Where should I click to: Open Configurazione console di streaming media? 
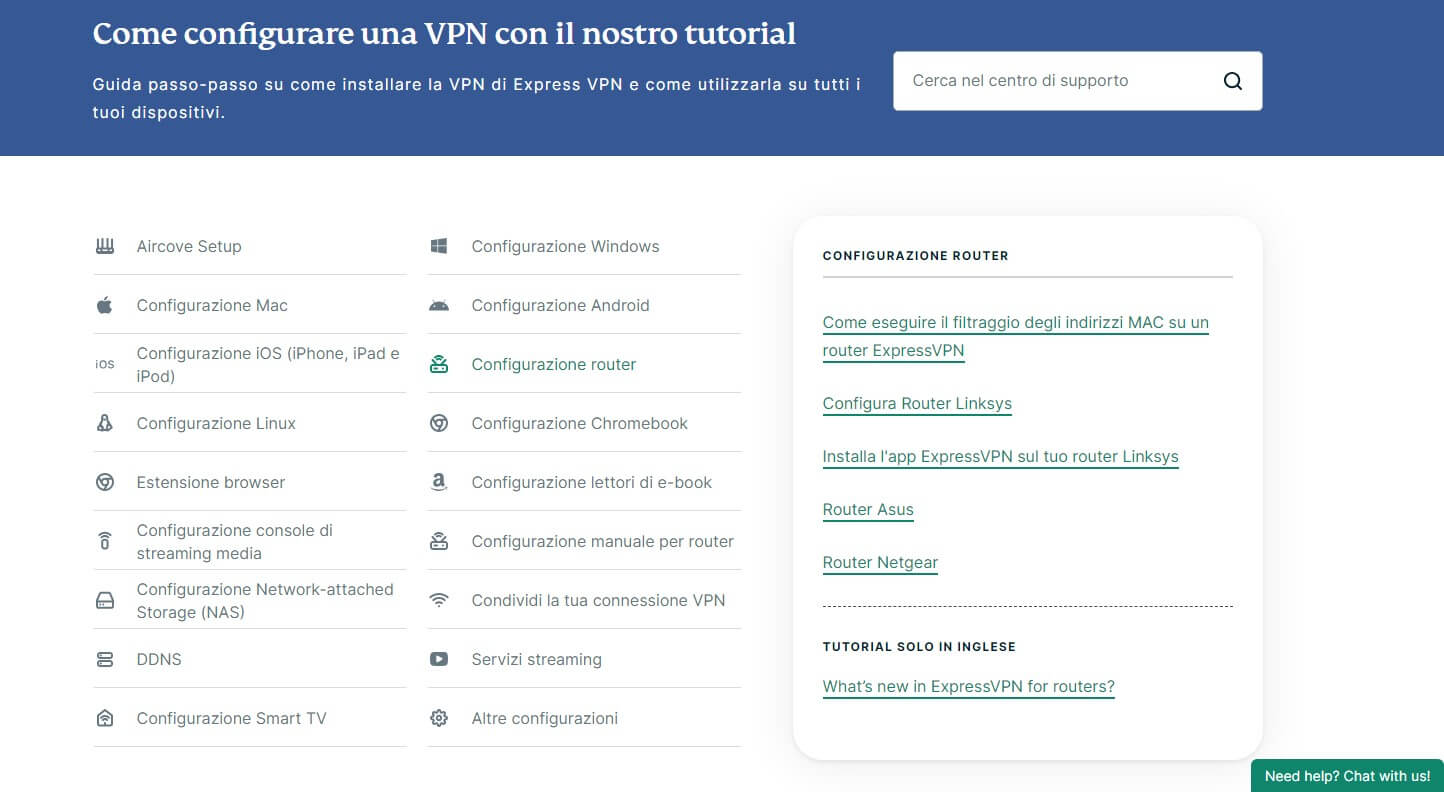tap(235, 541)
